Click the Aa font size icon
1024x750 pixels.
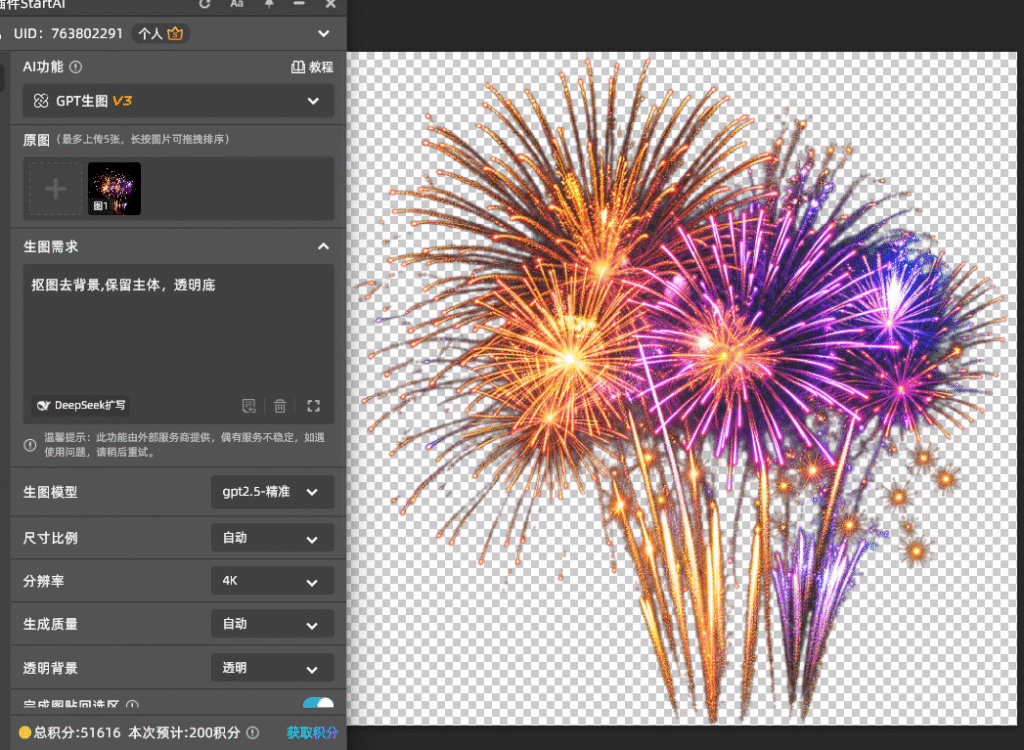click(x=237, y=4)
